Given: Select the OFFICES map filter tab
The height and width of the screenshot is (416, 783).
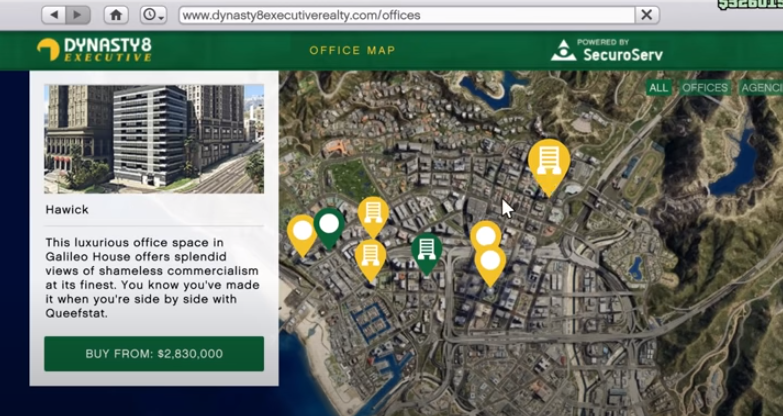Looking at the screenshot, I should [x=705, y=88].
